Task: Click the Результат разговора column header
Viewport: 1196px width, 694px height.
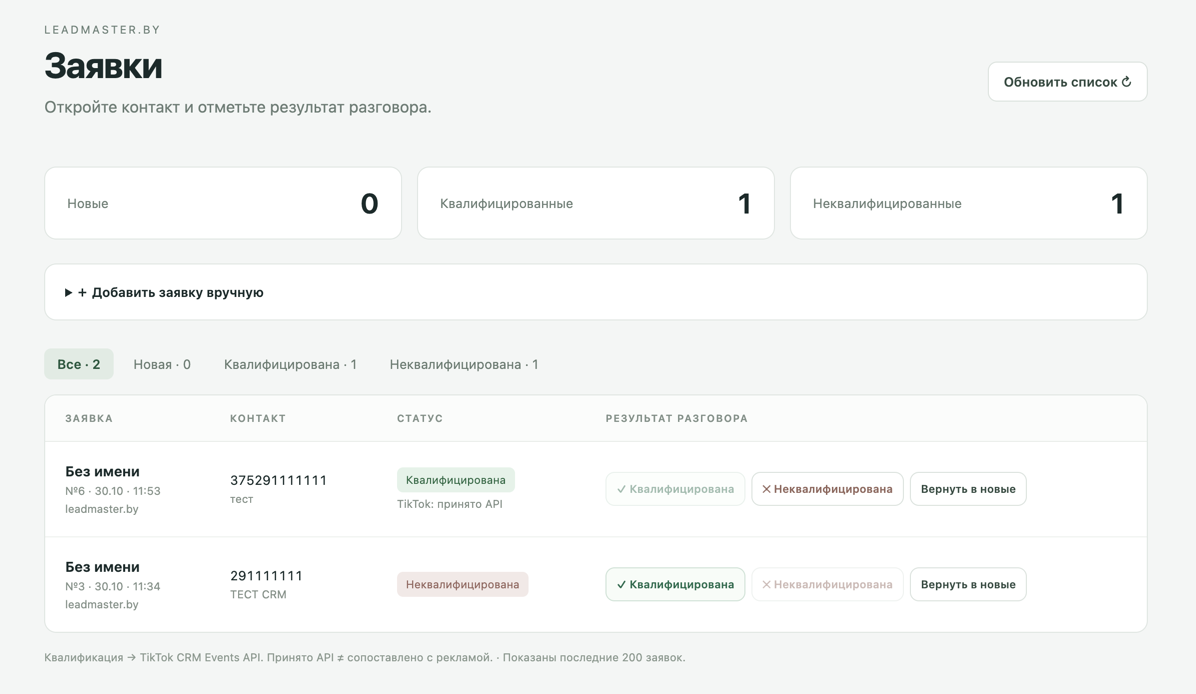Action: pos(677,418)
